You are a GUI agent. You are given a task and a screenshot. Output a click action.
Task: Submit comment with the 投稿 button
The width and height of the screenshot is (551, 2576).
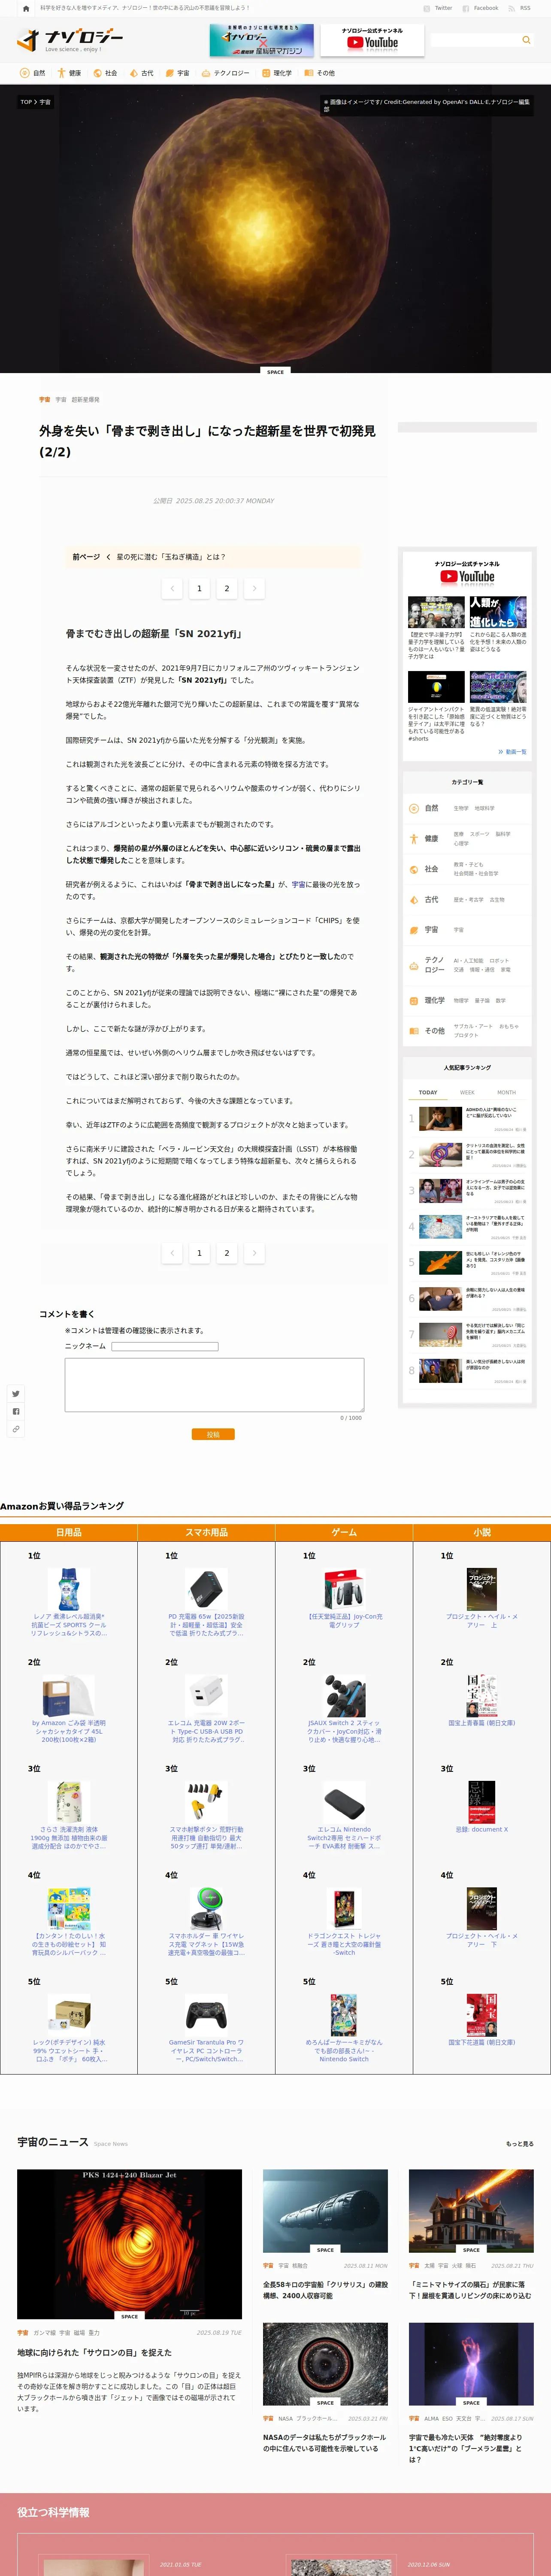pyautogui.click(x=213, y=1434)
